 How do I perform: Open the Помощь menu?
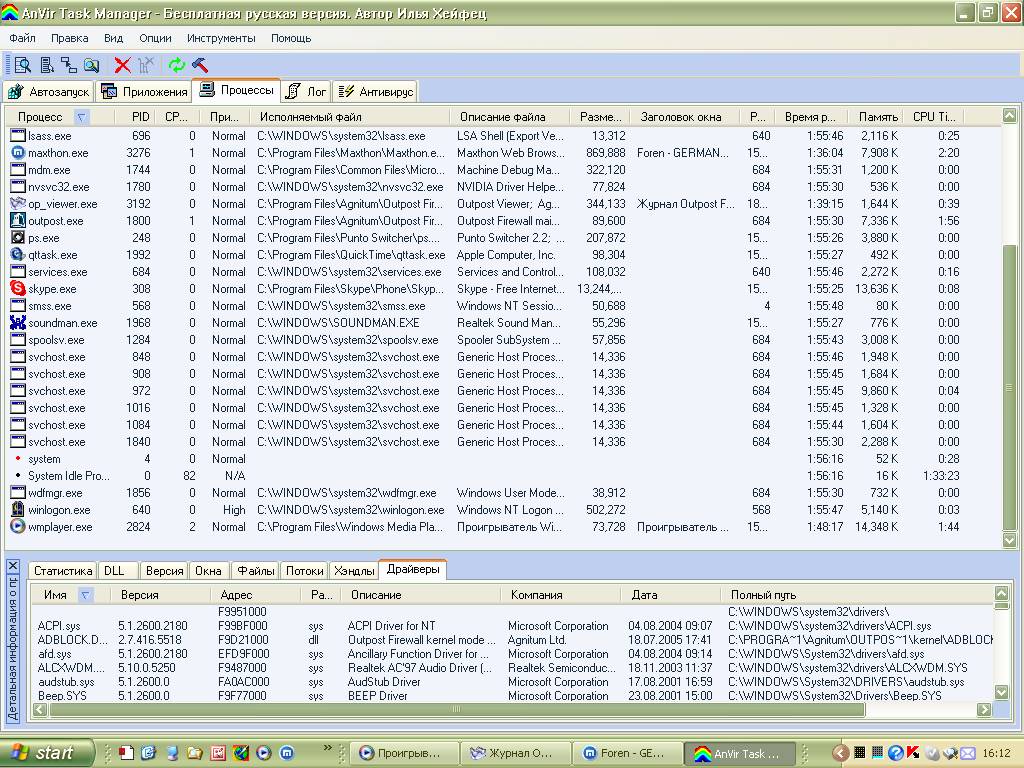point(291,38)
